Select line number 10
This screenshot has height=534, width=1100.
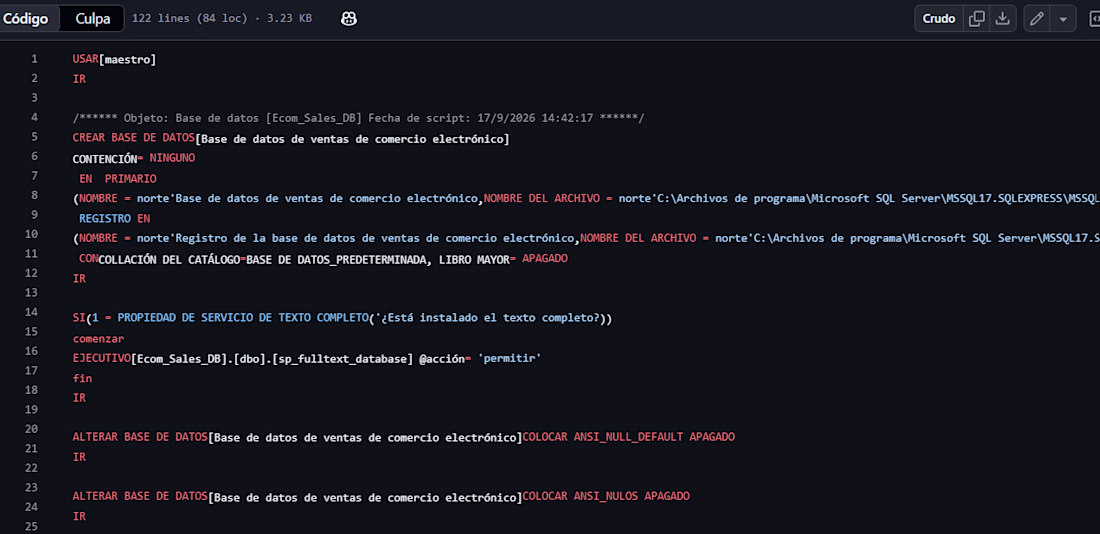34,236
